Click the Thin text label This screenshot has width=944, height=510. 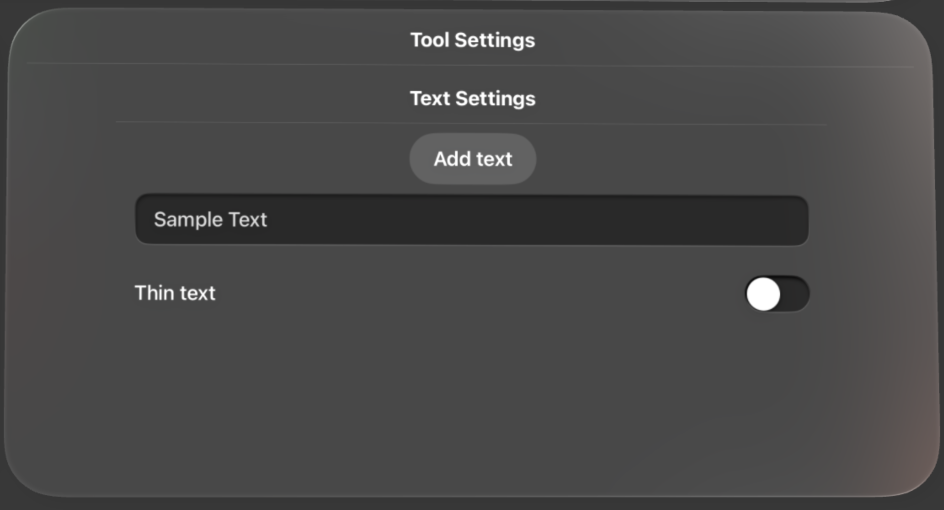(x=175, y=293)
